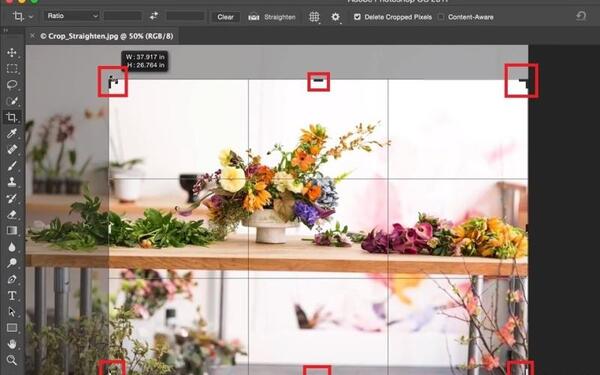Click the swap width and height arrows icon
Viewport: 600px width, 375px height.
coord(154,16)
